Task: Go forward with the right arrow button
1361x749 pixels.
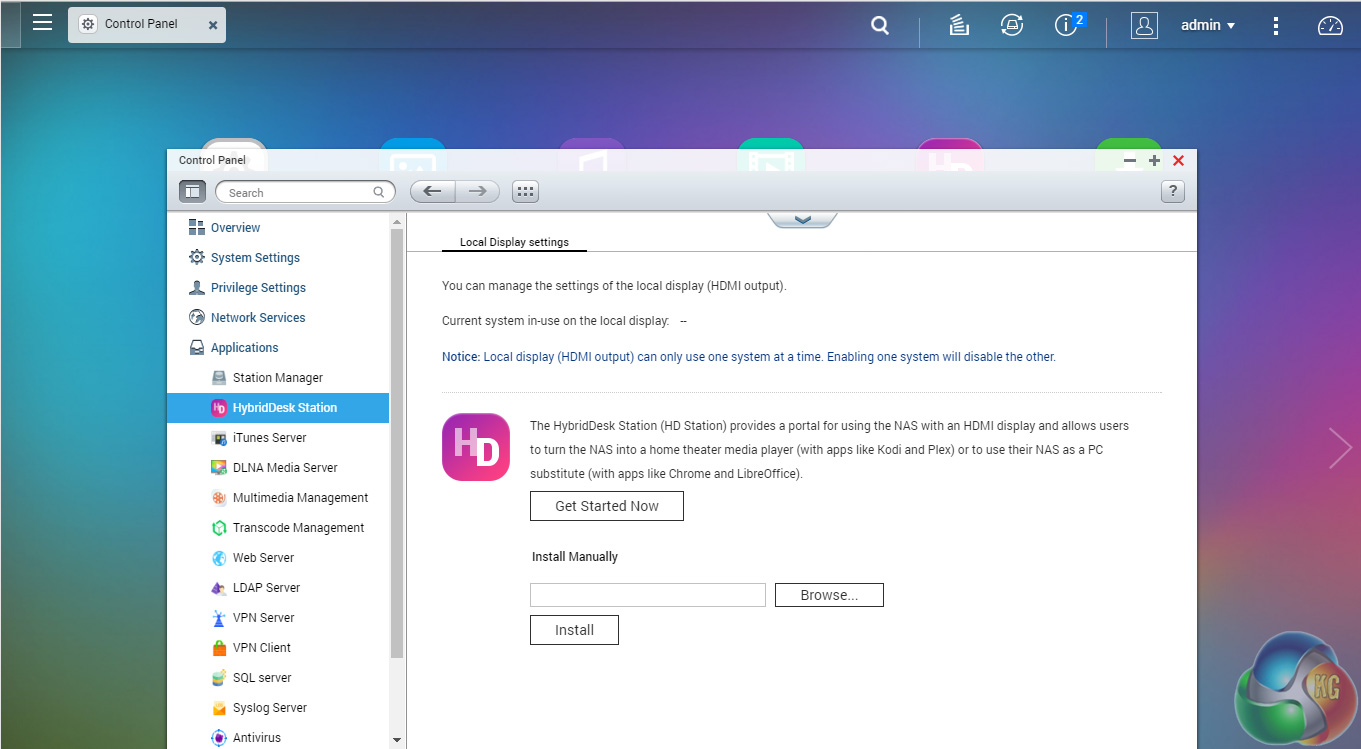Action: (478, 192)
